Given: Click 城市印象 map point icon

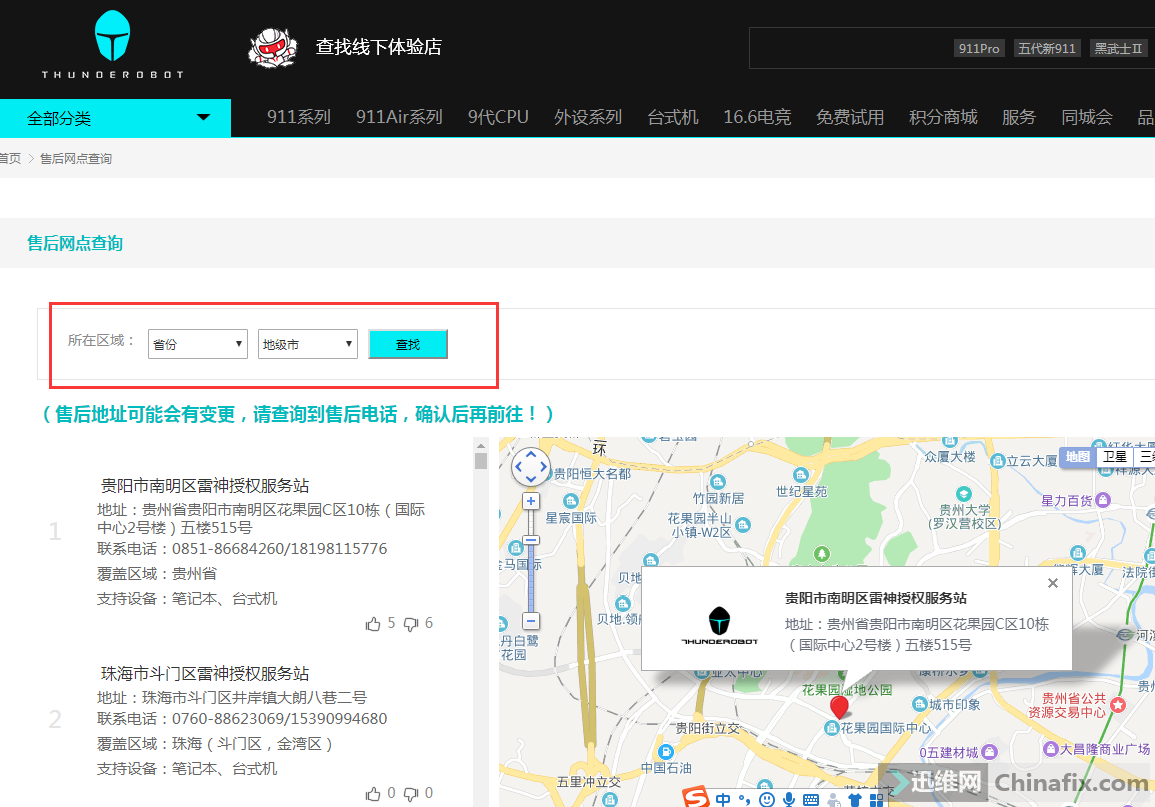Looking at the screenshot, I should pos(919,704).
